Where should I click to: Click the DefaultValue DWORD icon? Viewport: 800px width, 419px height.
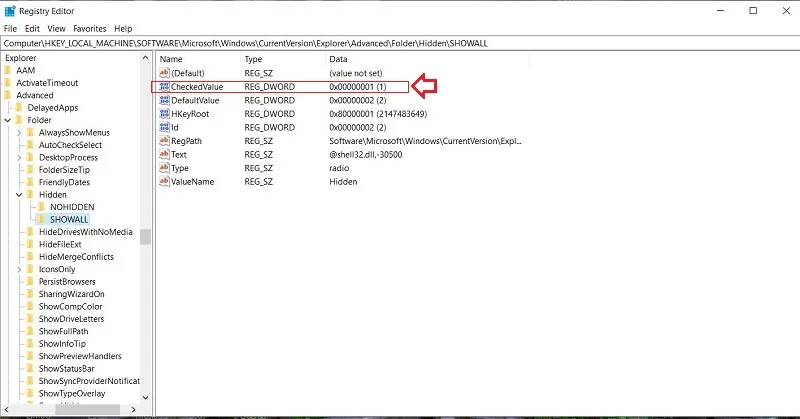pos(164,100)
